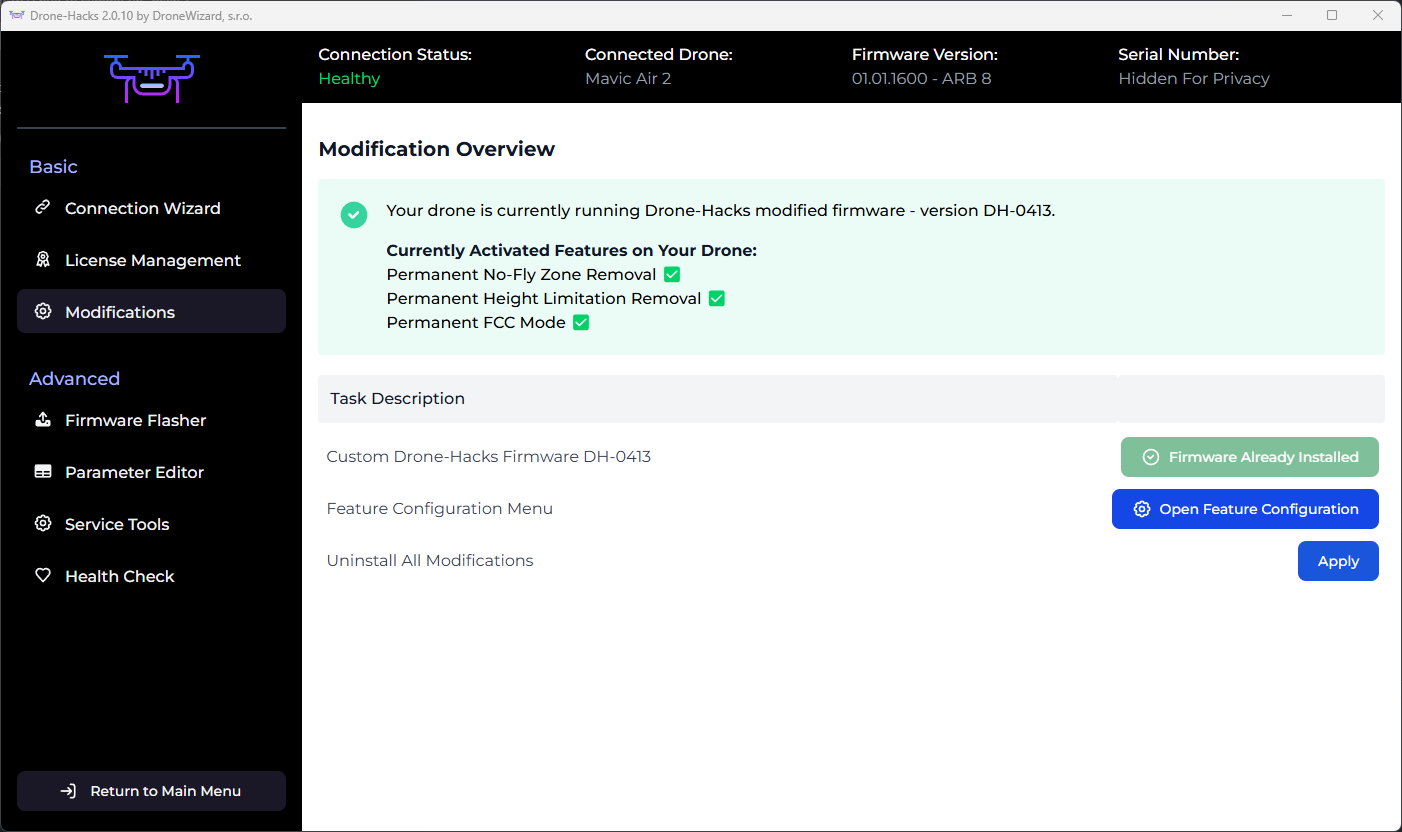The image size is (1402, 832).
Task: Click the Health Check heart icon
Action: [x=43, y=576]
